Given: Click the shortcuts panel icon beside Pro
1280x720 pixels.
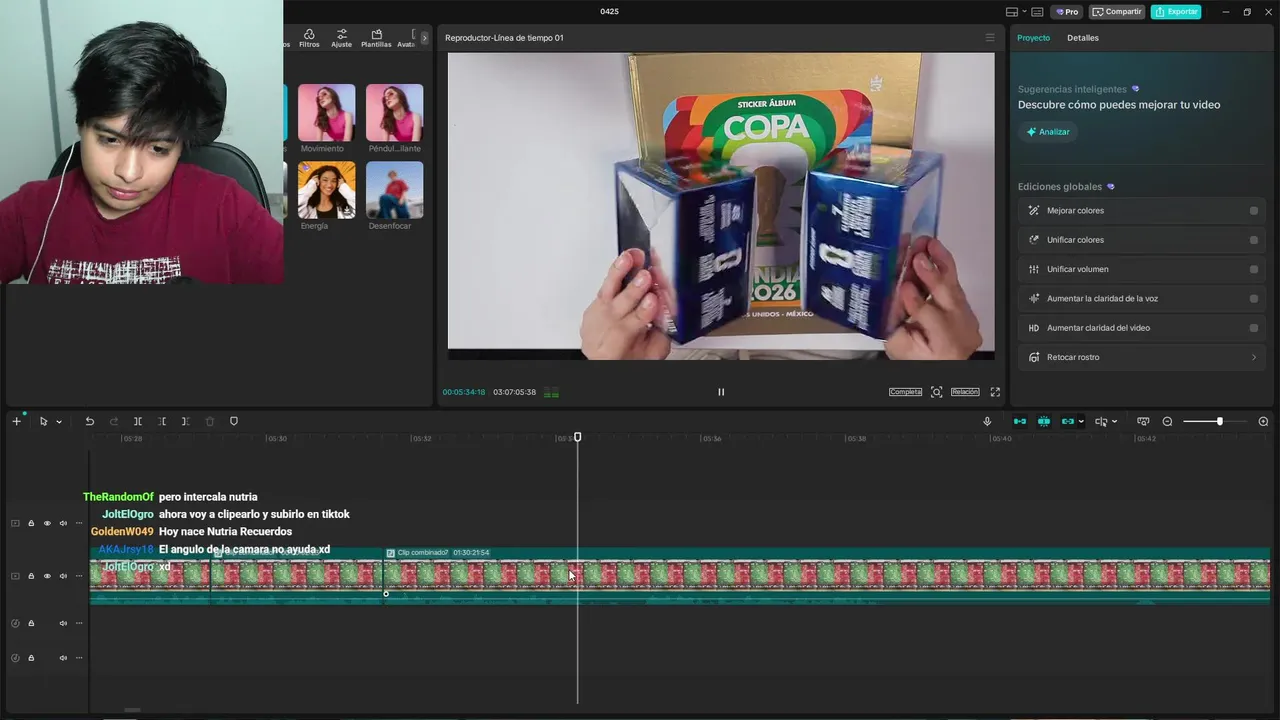Looking at the screenshot, I should coord(1037,12).
